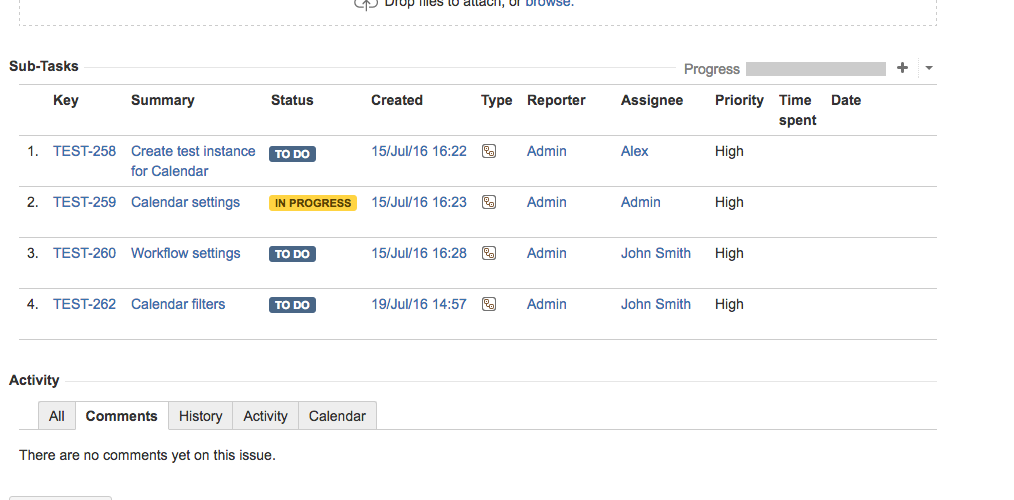Screen dimensions: 1014x500
Task: Click sub-task type icon for TEST-258
Action: (x=489, y=151)
